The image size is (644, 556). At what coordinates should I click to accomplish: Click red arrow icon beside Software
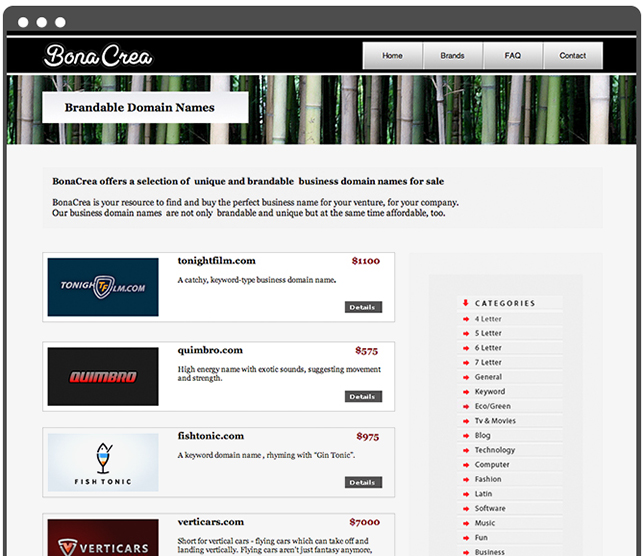[466, 509]
